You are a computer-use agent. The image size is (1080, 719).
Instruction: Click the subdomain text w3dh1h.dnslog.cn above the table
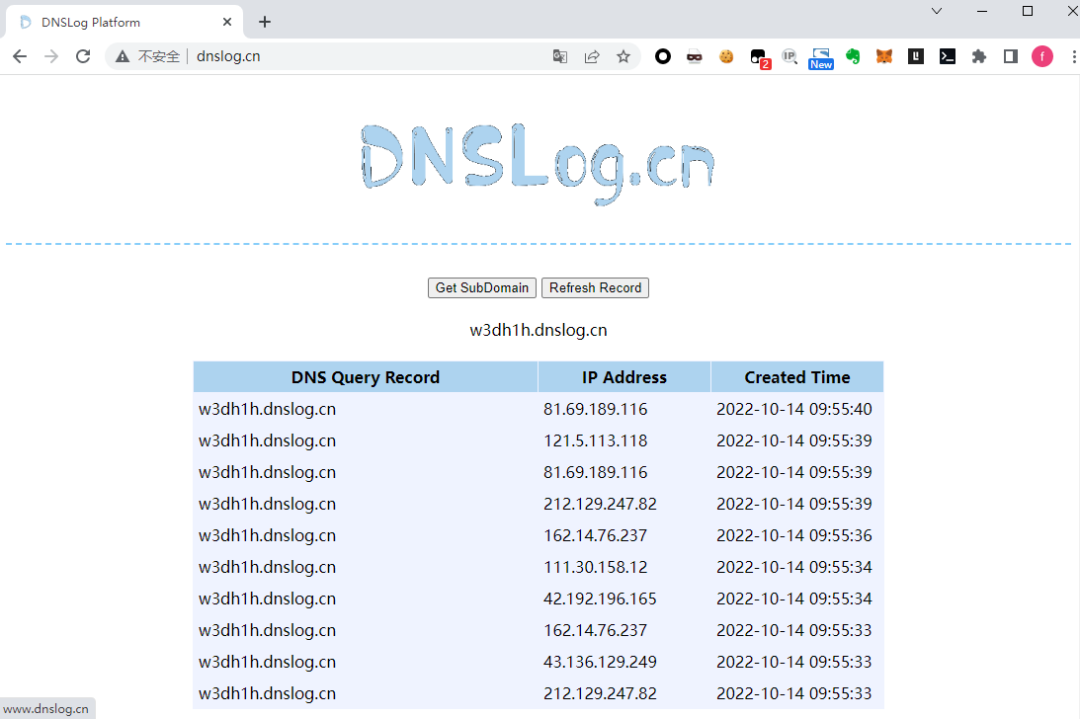pyautogui.click(x=539, y=331)
